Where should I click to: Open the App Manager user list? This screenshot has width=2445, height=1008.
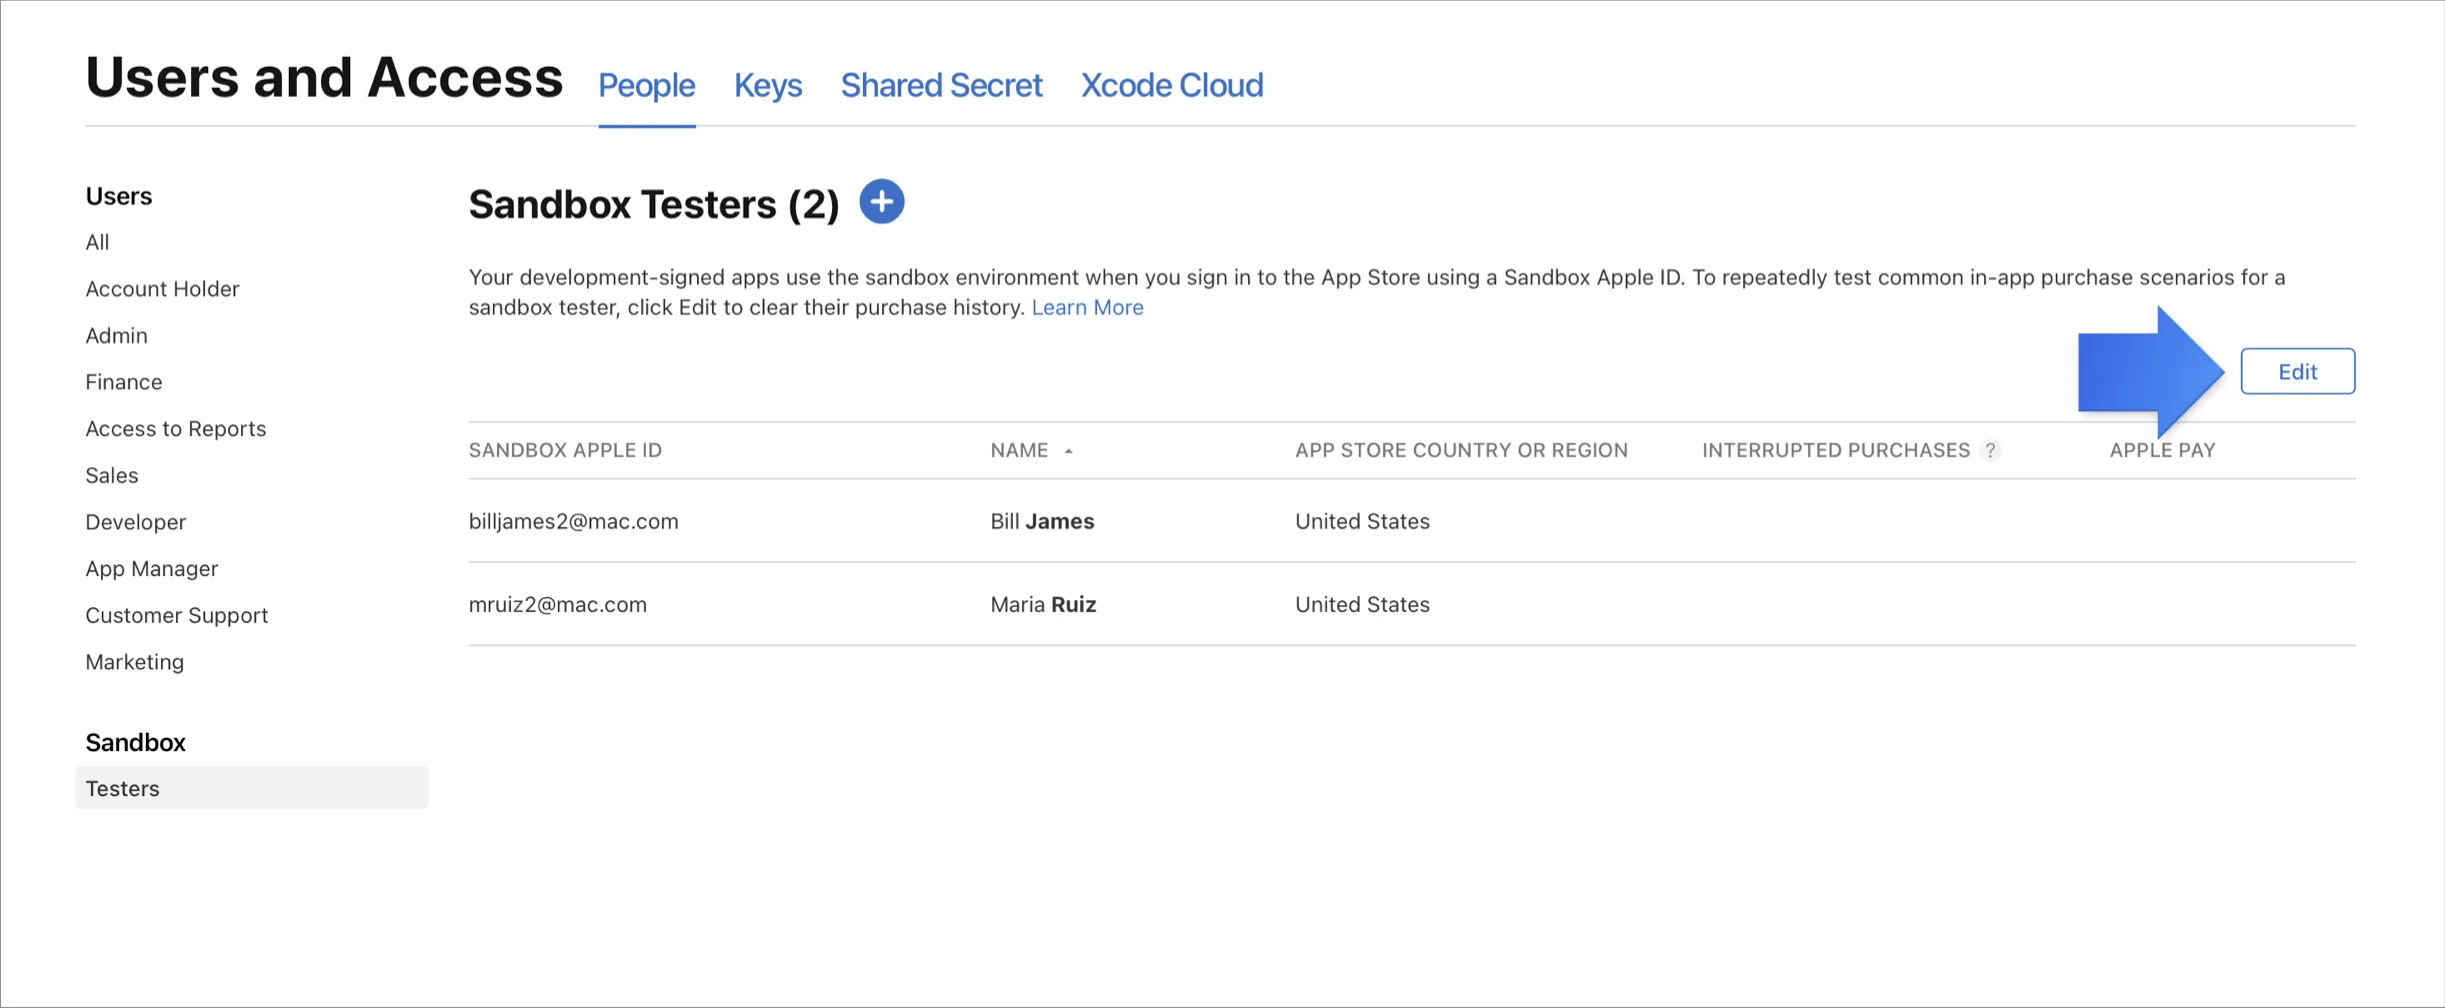(x=151, y=569)
